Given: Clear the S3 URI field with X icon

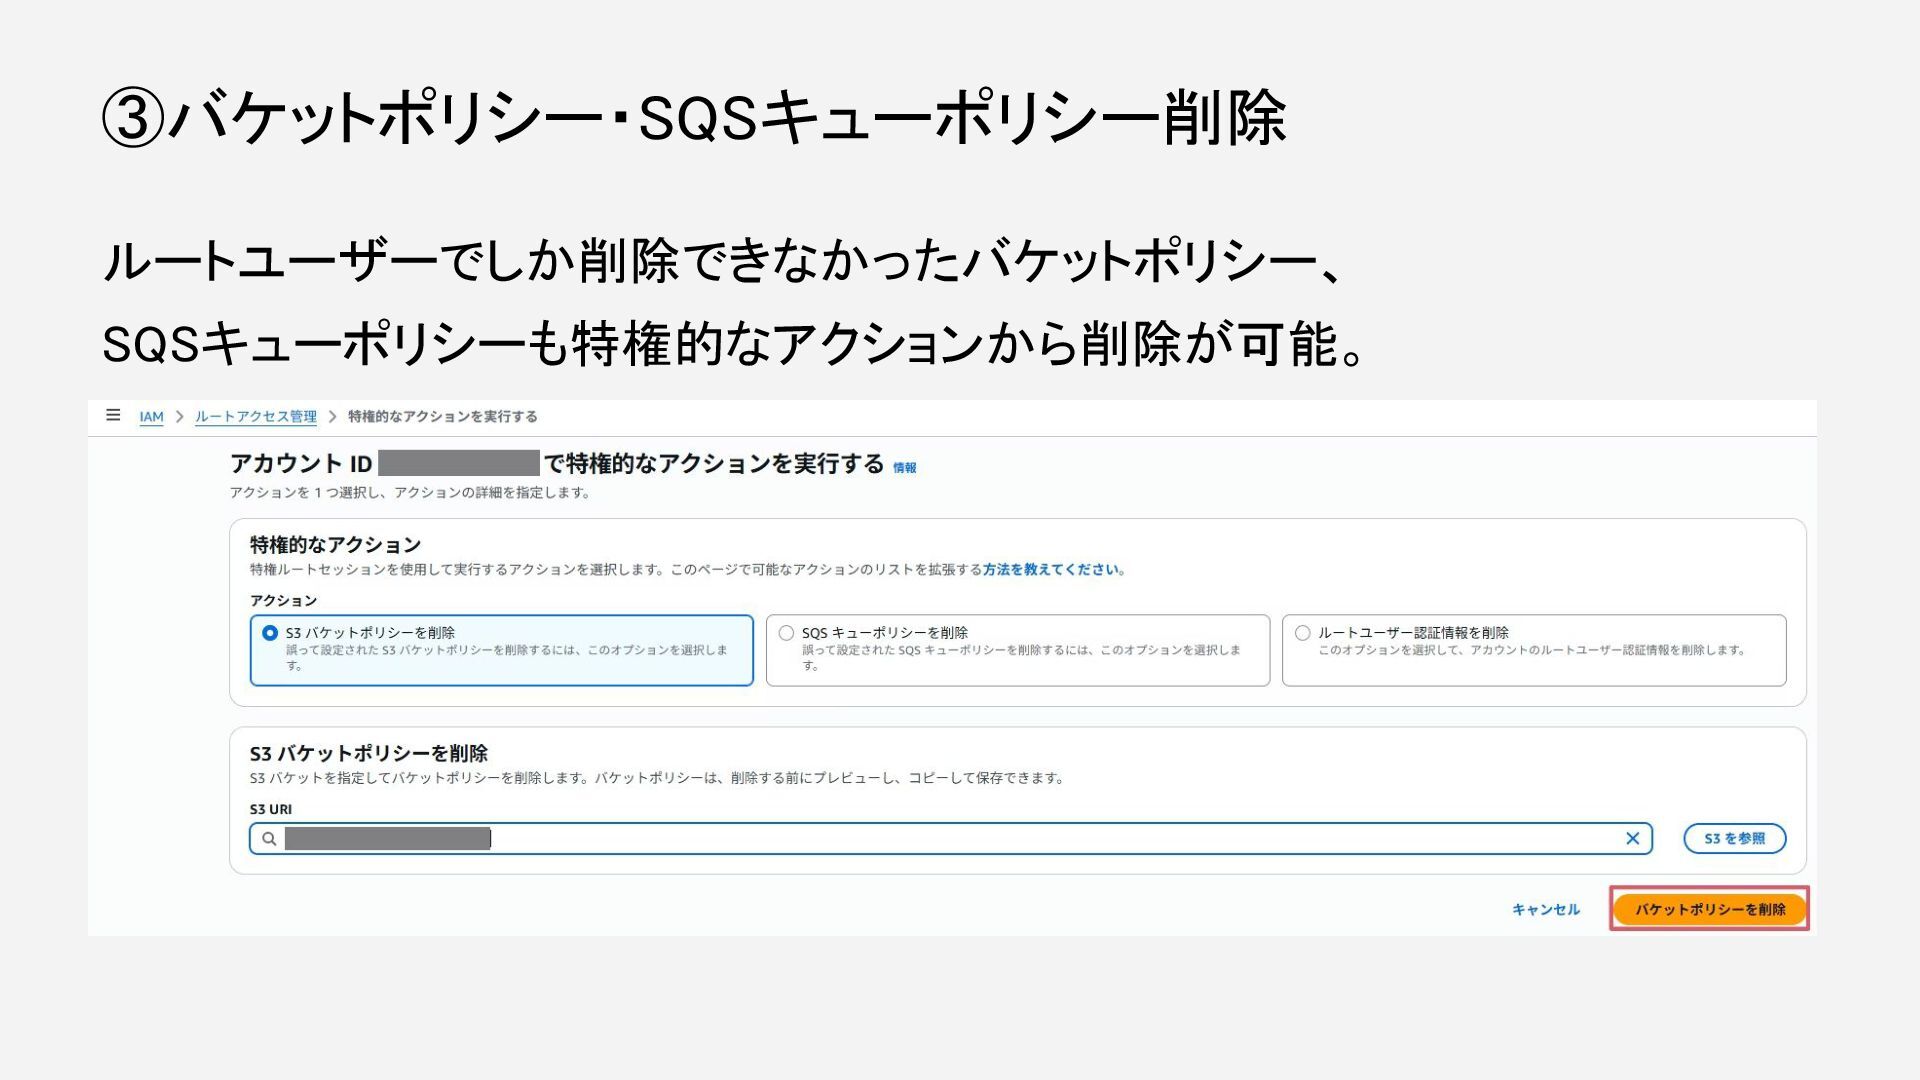Looking at the screenshot, I should coord(1632,839).
